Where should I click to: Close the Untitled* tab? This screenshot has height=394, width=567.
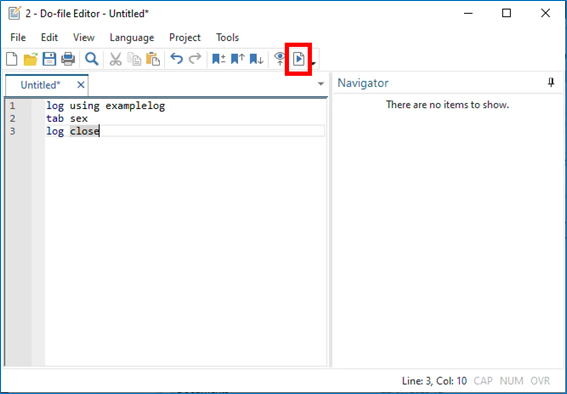coord(81,85)
